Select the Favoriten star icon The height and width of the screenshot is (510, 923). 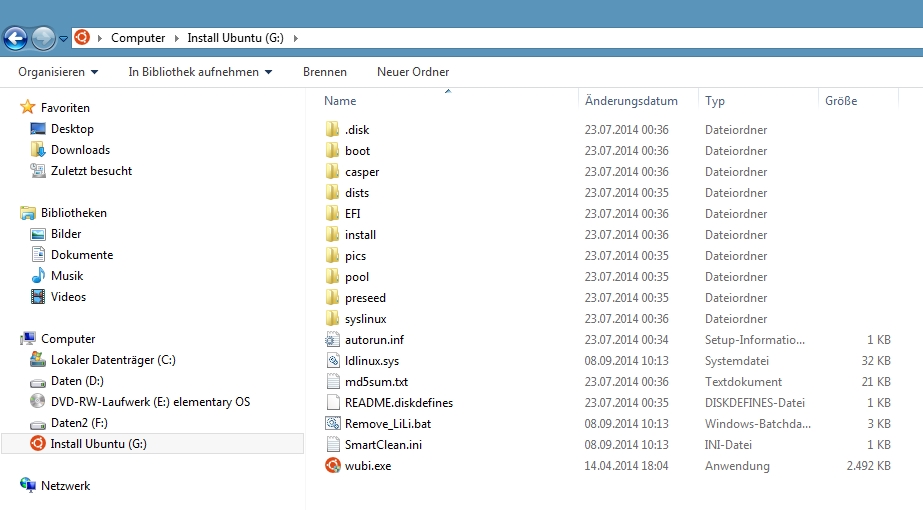(x=28, y=107)
